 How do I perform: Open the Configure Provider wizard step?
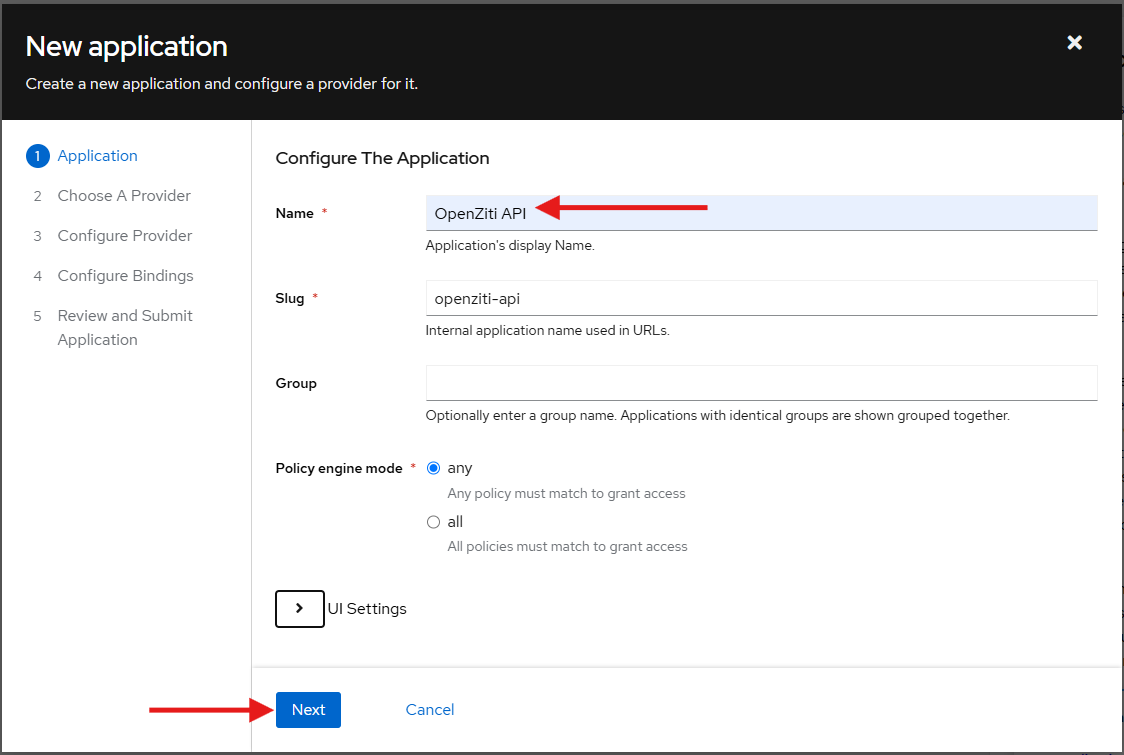124,236
